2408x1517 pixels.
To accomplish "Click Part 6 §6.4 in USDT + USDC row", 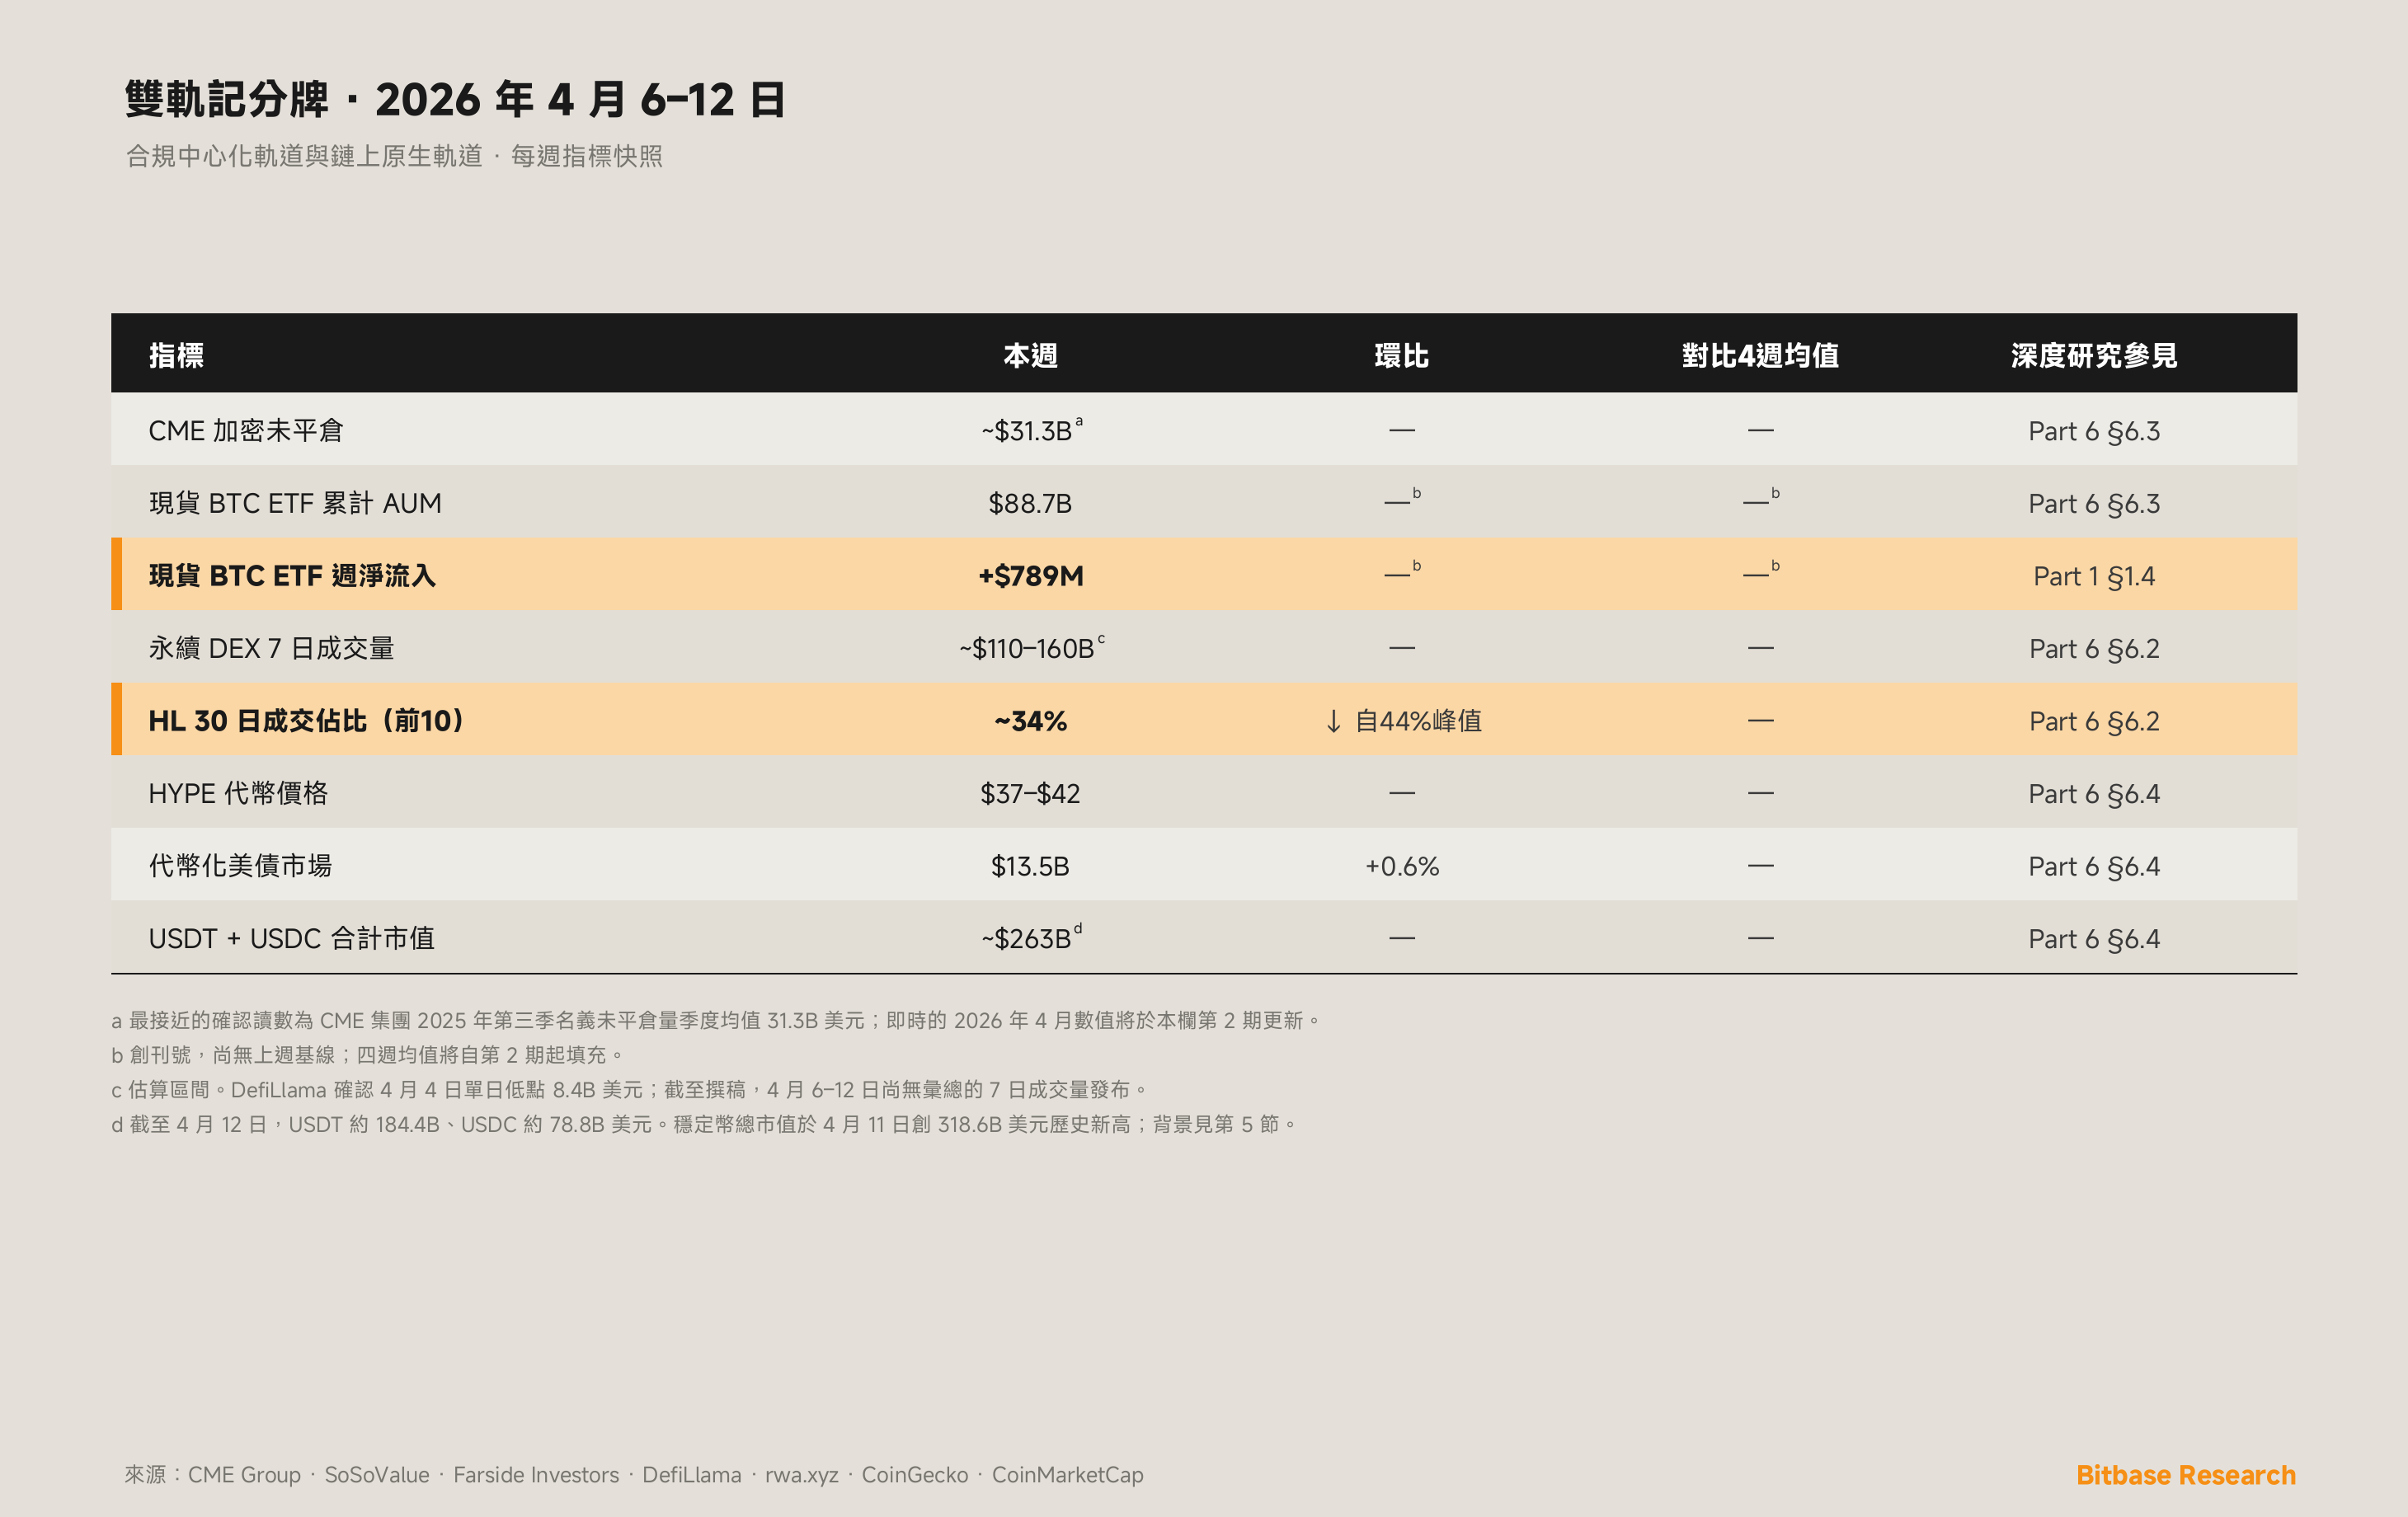I will tap(2094, 938).
